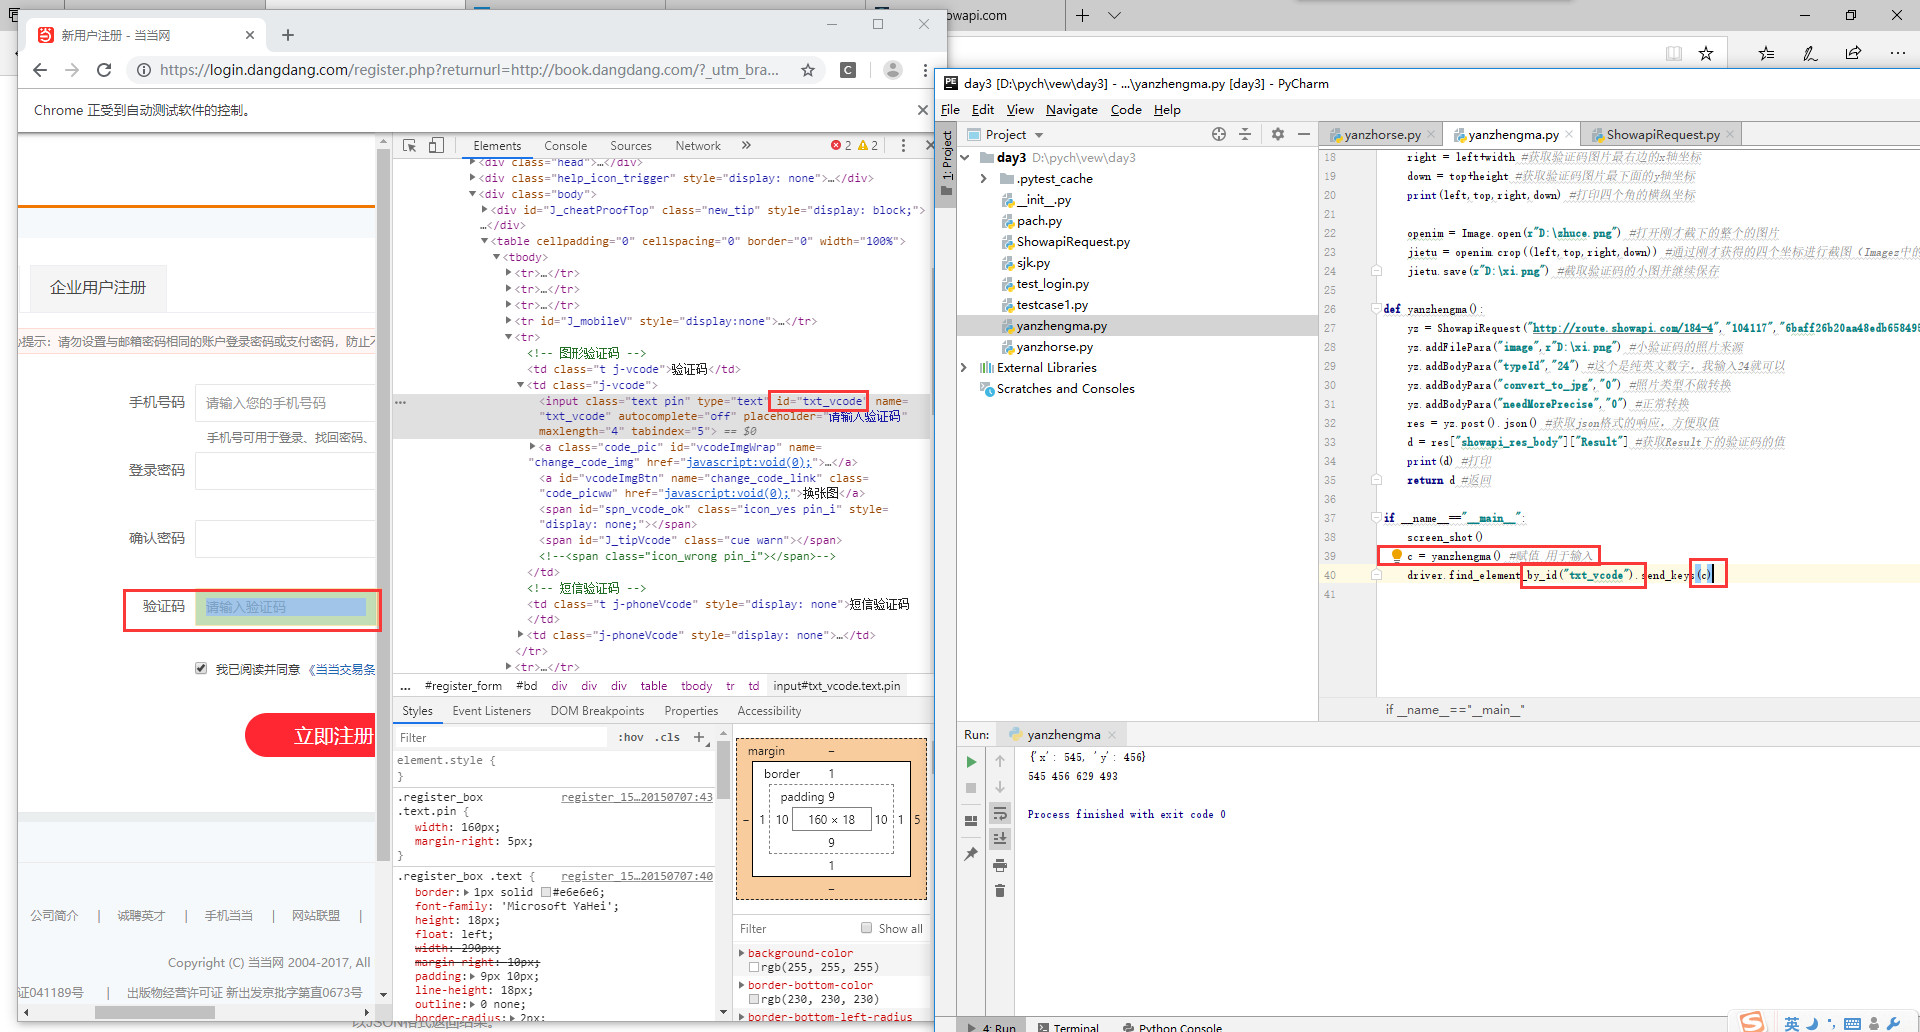Toggle scroll-to-end icon in Run console
The width and height of the screenshot is (1920, 1032).
(1000, 839)
